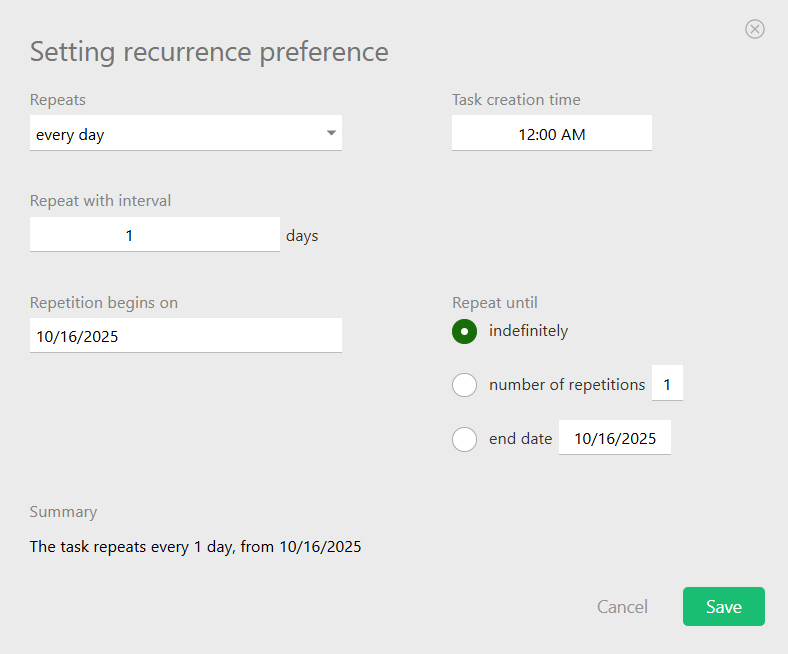Viewport: 788px width, 654px height.
Task: Click the "Setting recurrence preference" dialog title
Action: [x=209, y=52]
